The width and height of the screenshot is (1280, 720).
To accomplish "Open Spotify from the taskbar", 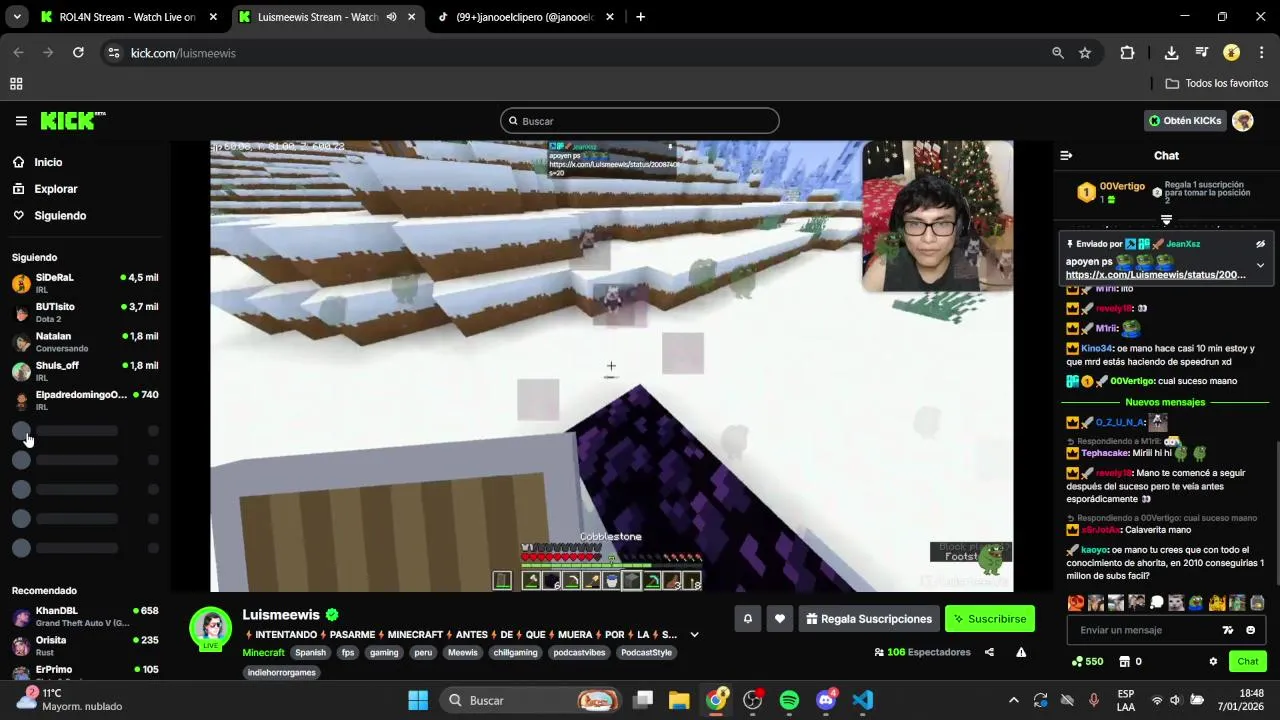I will pyautogui.click(x=789, y=700).
